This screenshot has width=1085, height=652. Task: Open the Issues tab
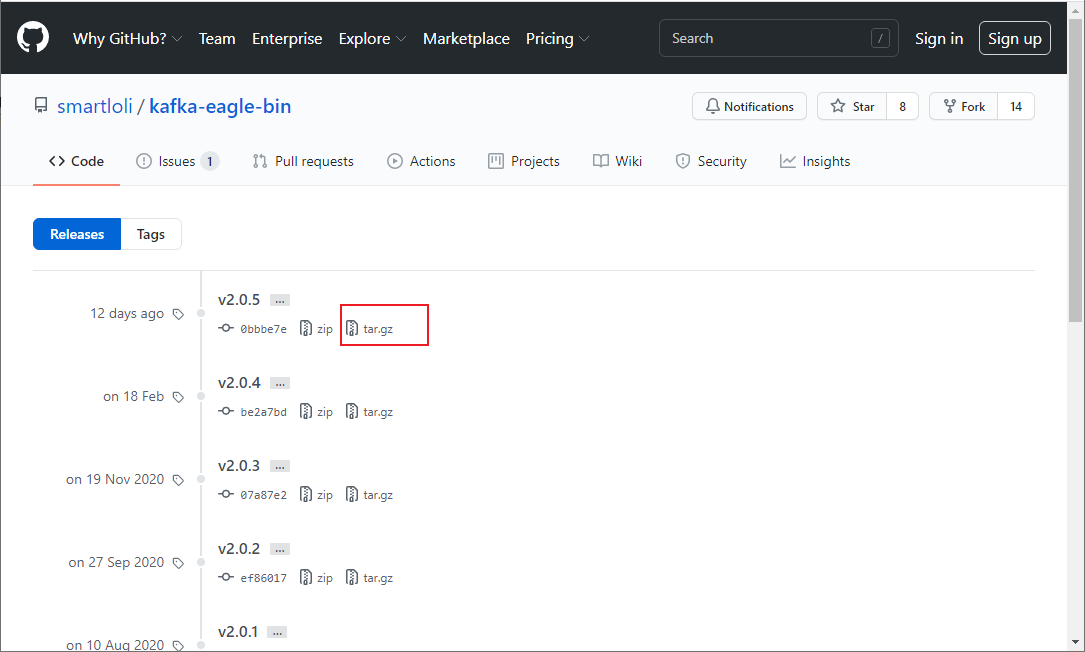tap(178, 161)
